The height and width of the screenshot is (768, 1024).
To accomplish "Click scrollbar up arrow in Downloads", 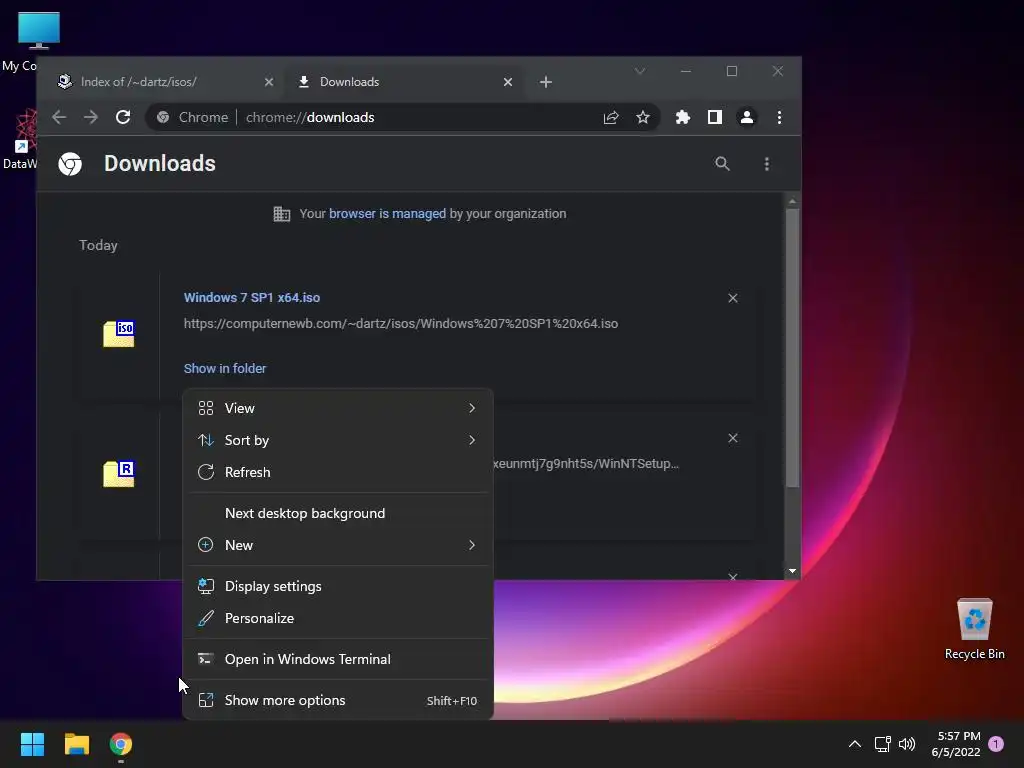I will click(792, 202).
